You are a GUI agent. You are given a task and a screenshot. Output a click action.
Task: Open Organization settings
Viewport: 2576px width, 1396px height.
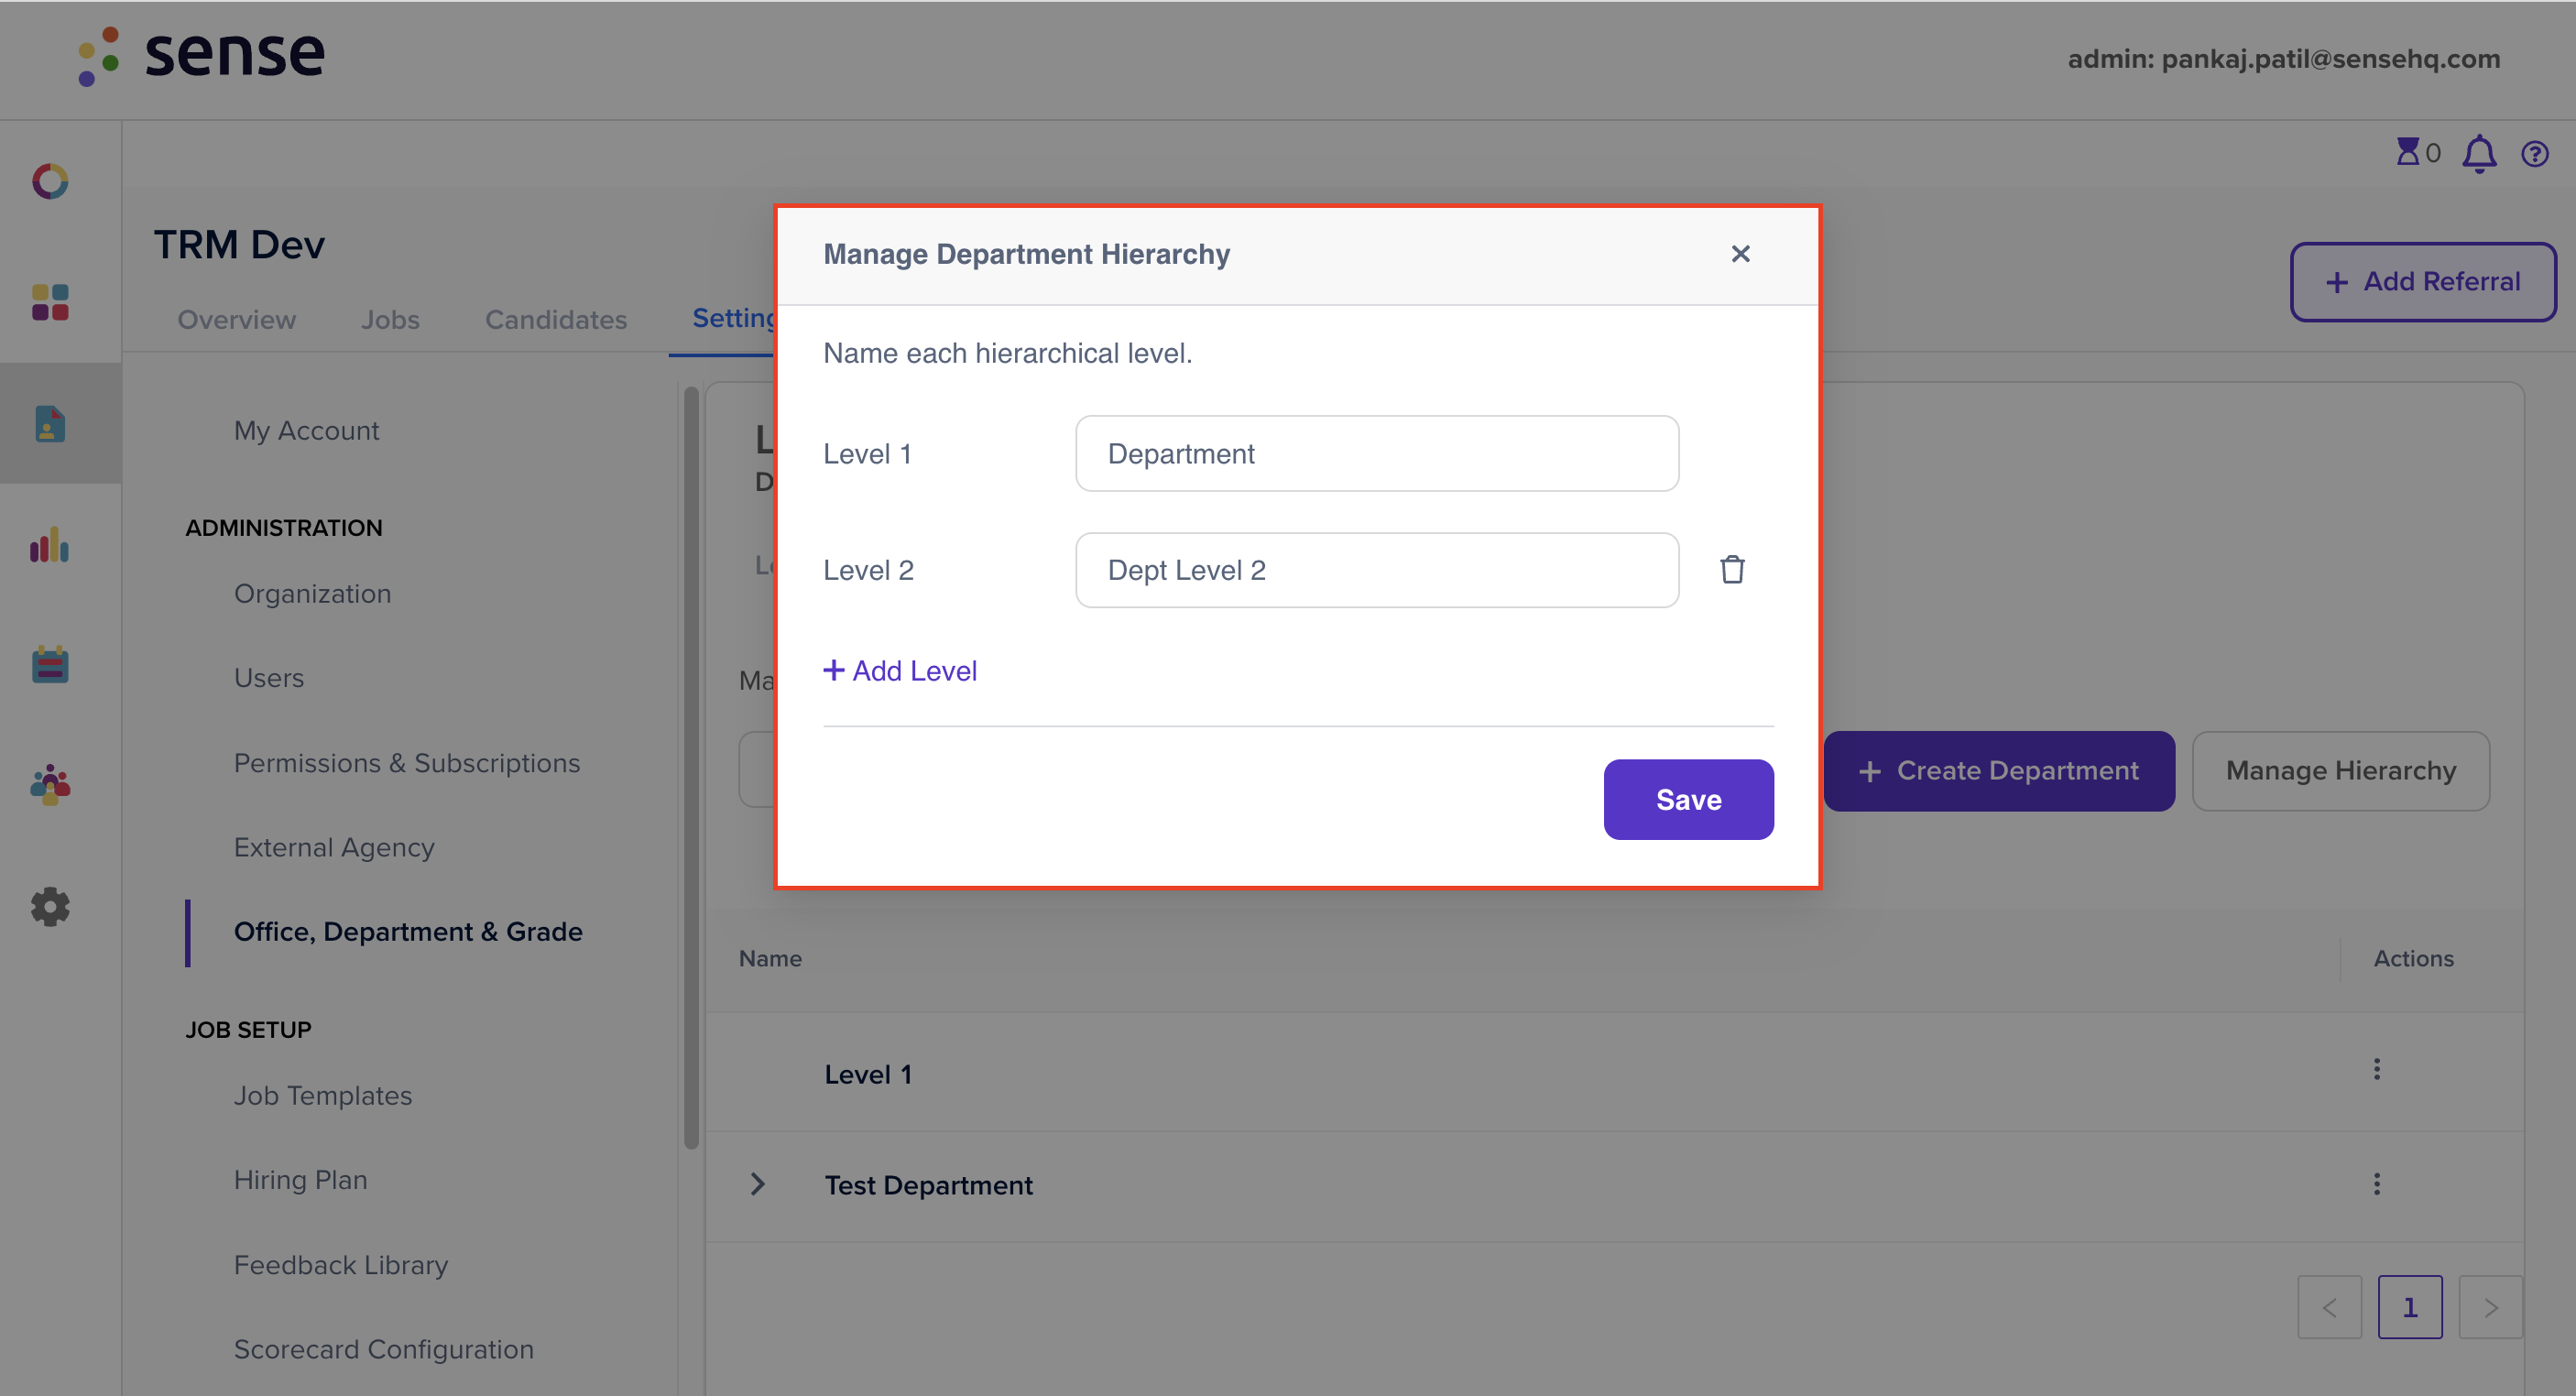click(x=312, y=593)
